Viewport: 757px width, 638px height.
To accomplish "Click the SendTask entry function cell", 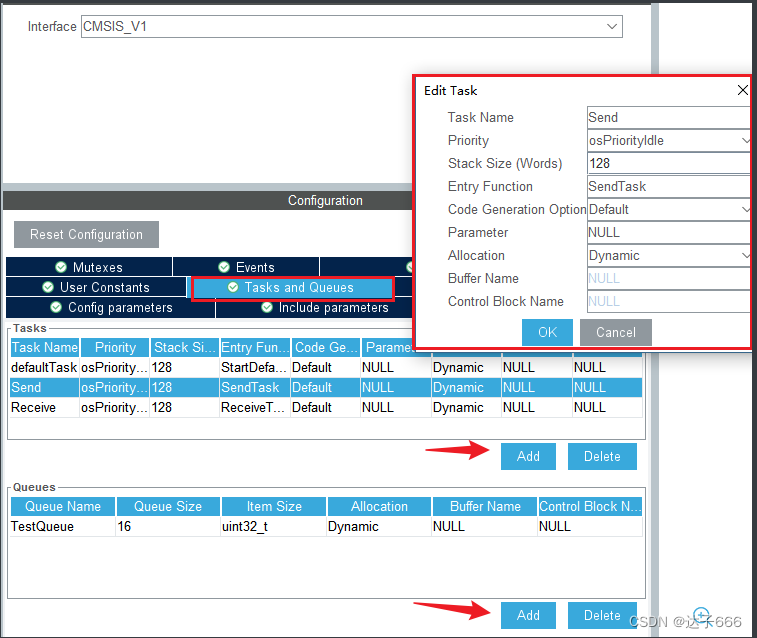I will point(254,388).
